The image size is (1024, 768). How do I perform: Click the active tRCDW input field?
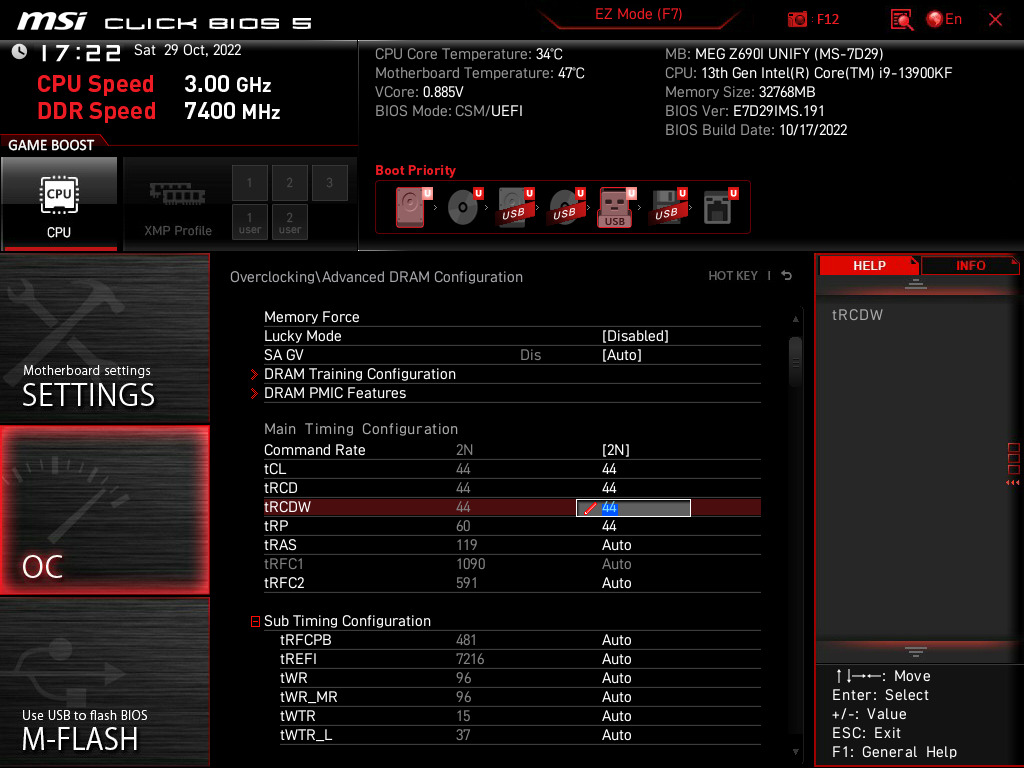(633, 508)
